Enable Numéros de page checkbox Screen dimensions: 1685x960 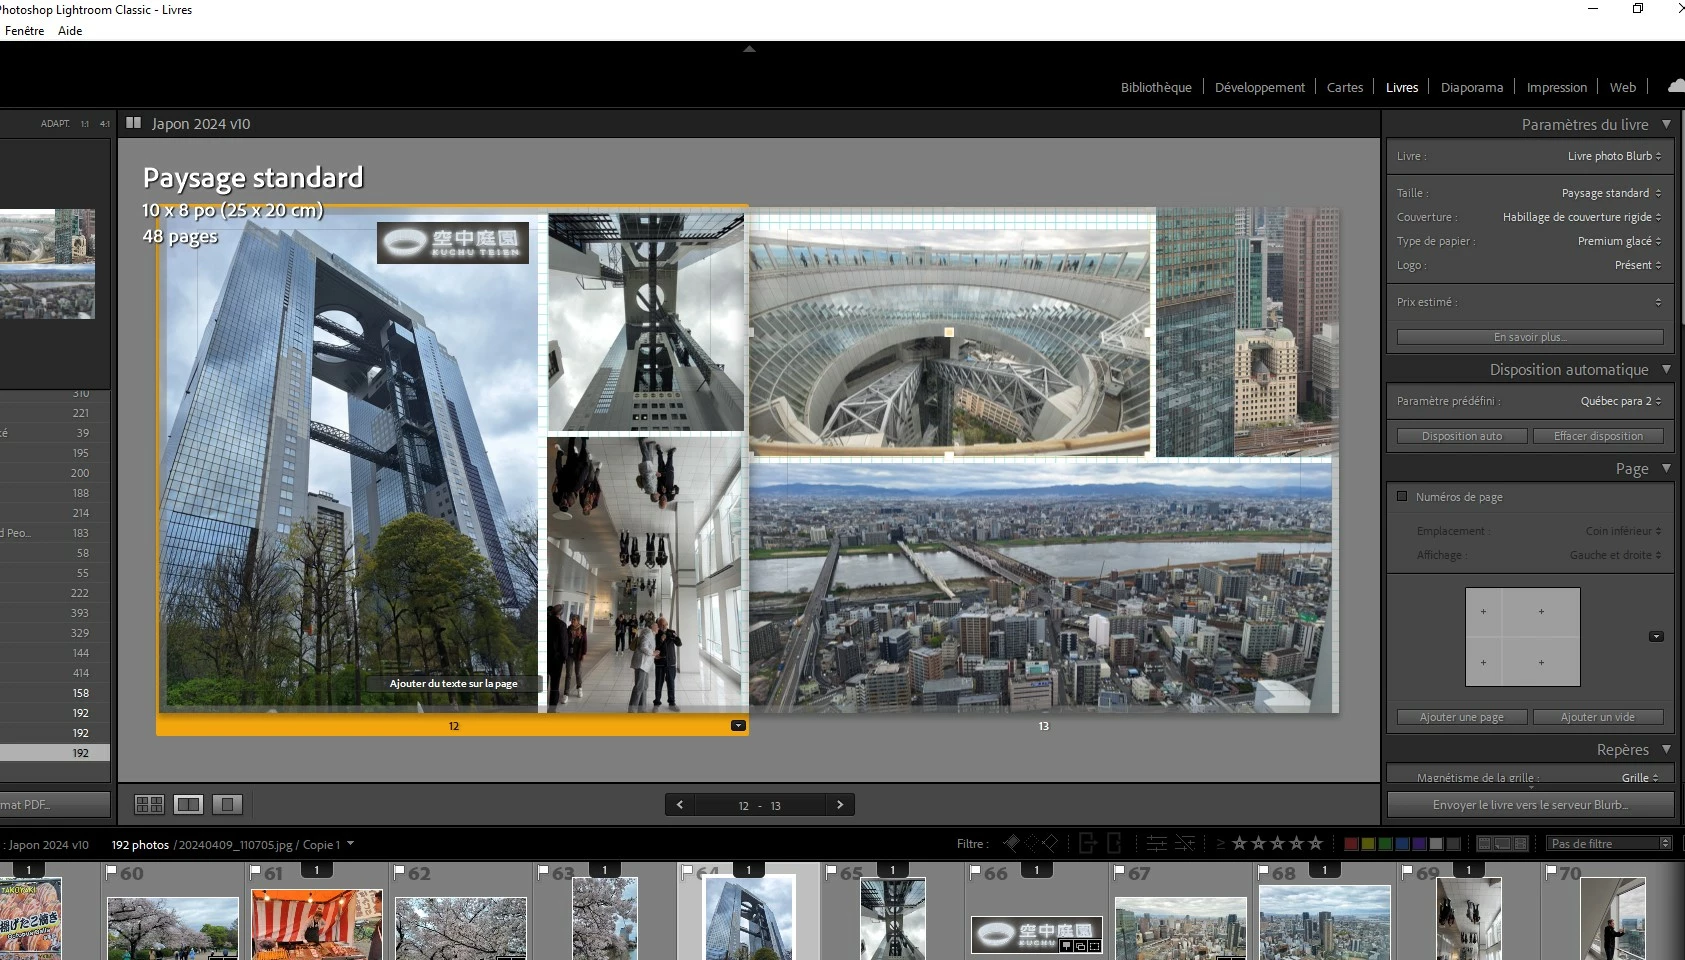tap(1402, 496)
